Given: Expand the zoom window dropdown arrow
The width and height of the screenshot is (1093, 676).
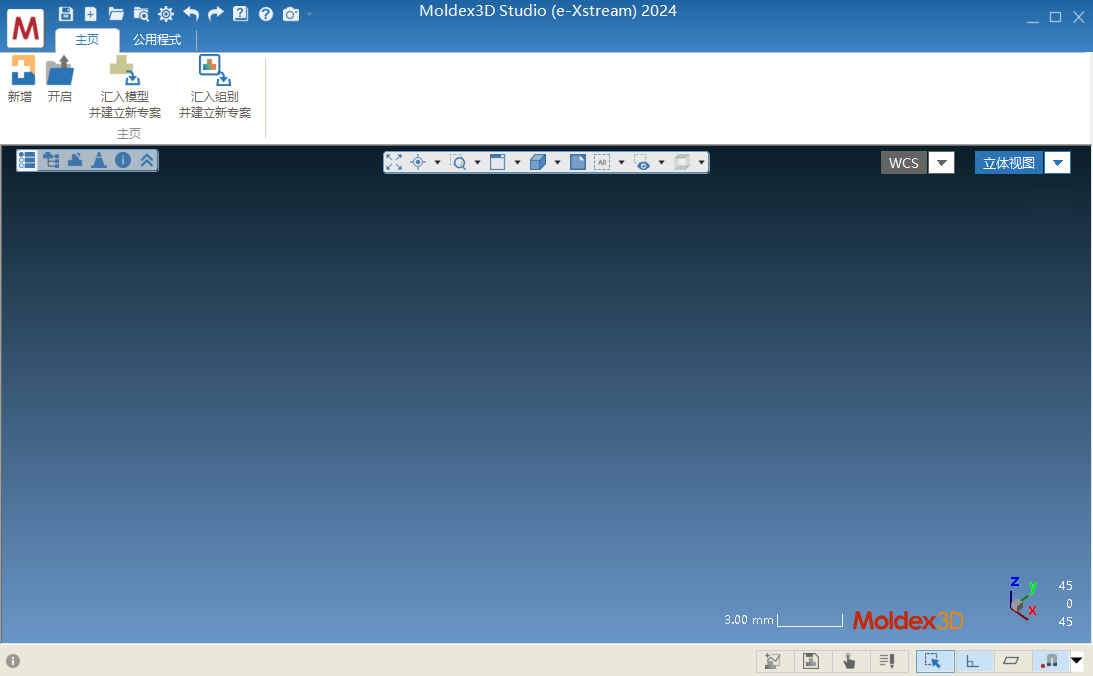Looking at the screenshot, I should (477, 162).
